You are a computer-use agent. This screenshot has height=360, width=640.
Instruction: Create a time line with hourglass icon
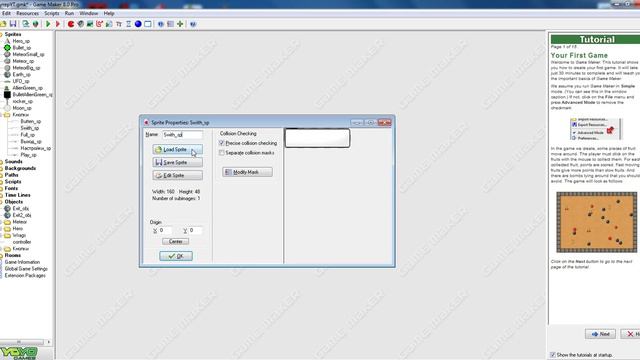pyautogui.click(x=128, y=24)
